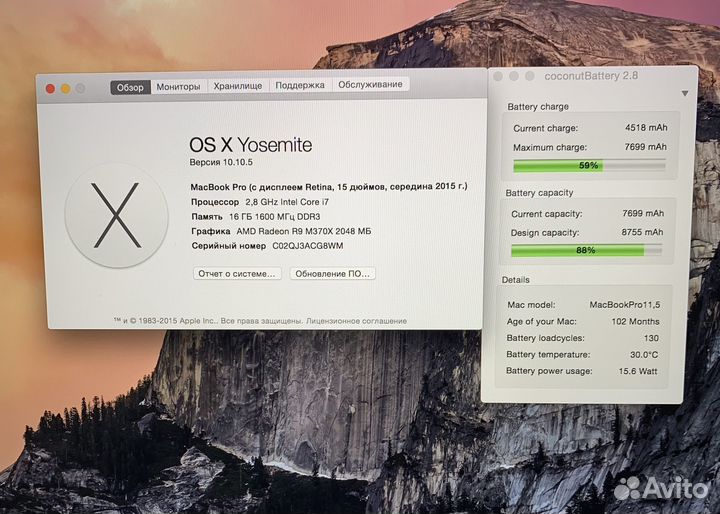The image size is (720, 514).
Task: Minimize the About This Mac window
Action: (x=66, y=89)
